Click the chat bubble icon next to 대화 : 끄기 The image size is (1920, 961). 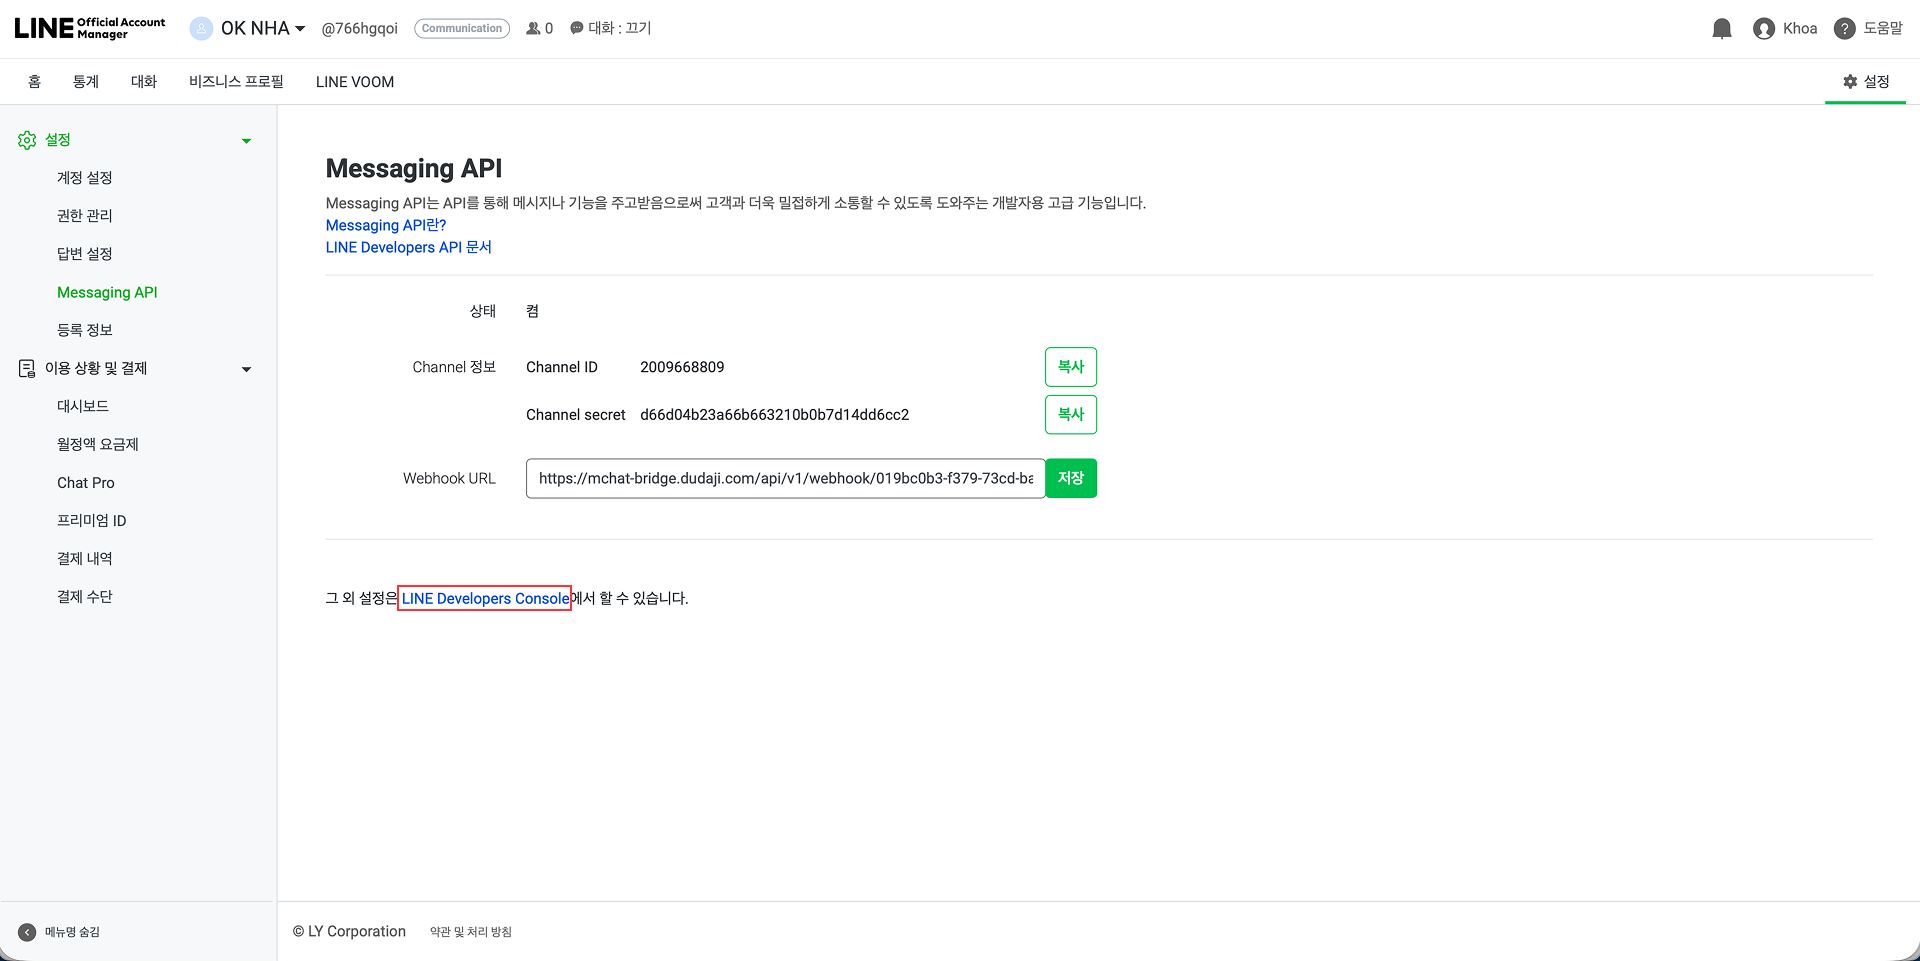575,28
